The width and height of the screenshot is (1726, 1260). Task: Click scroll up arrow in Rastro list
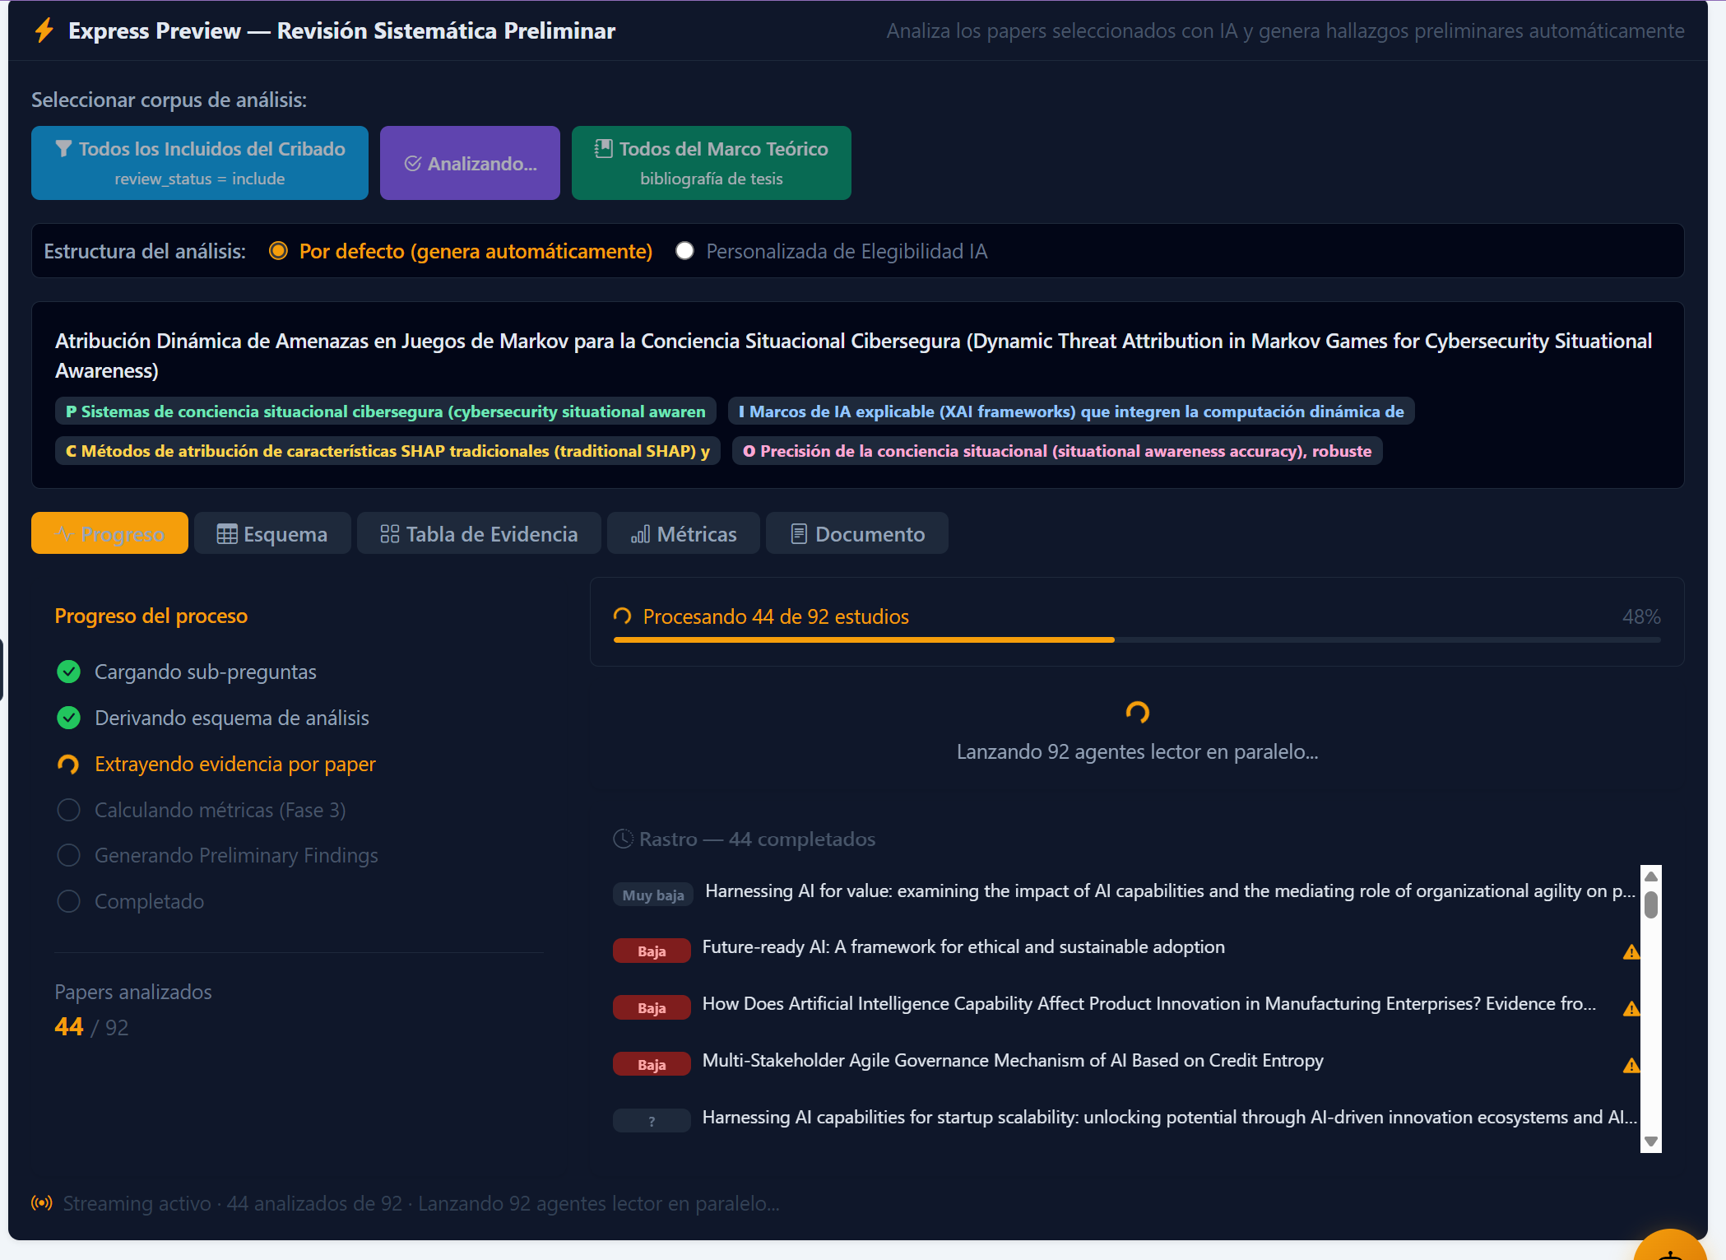pos(1651,877)
